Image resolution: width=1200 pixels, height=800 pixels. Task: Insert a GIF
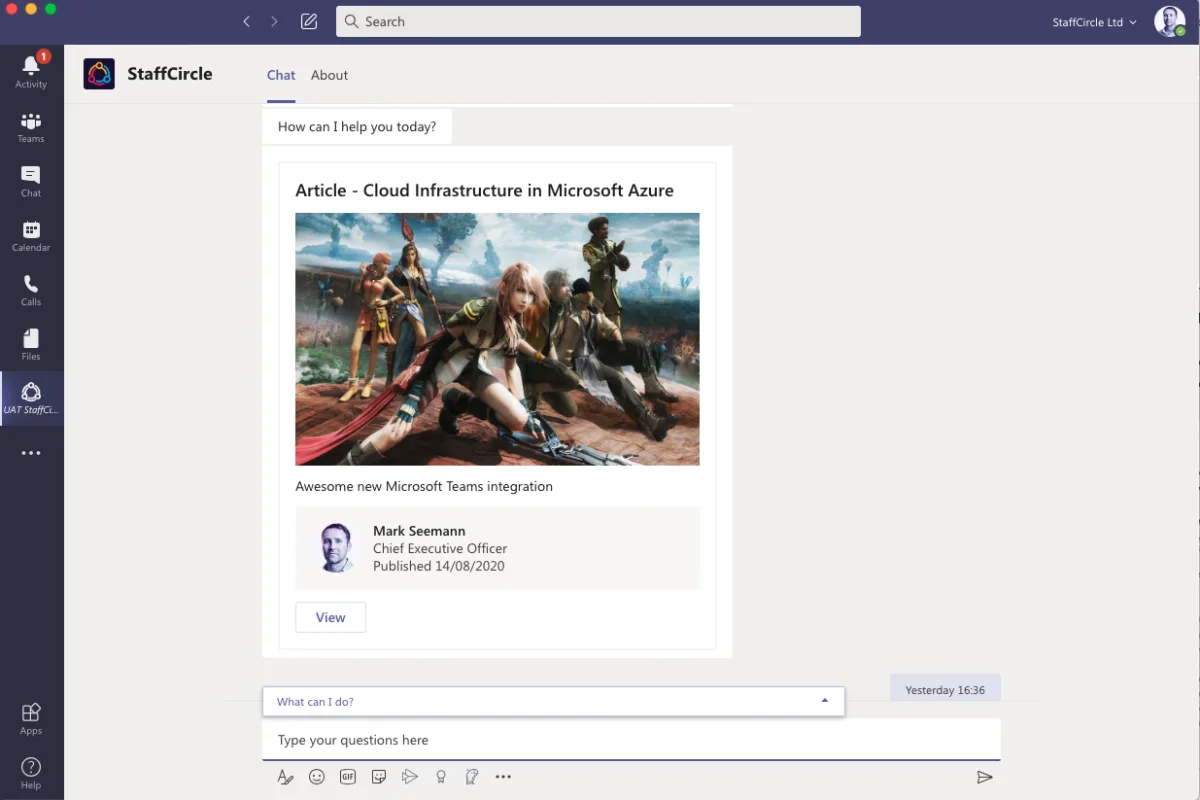coord(348,777)
